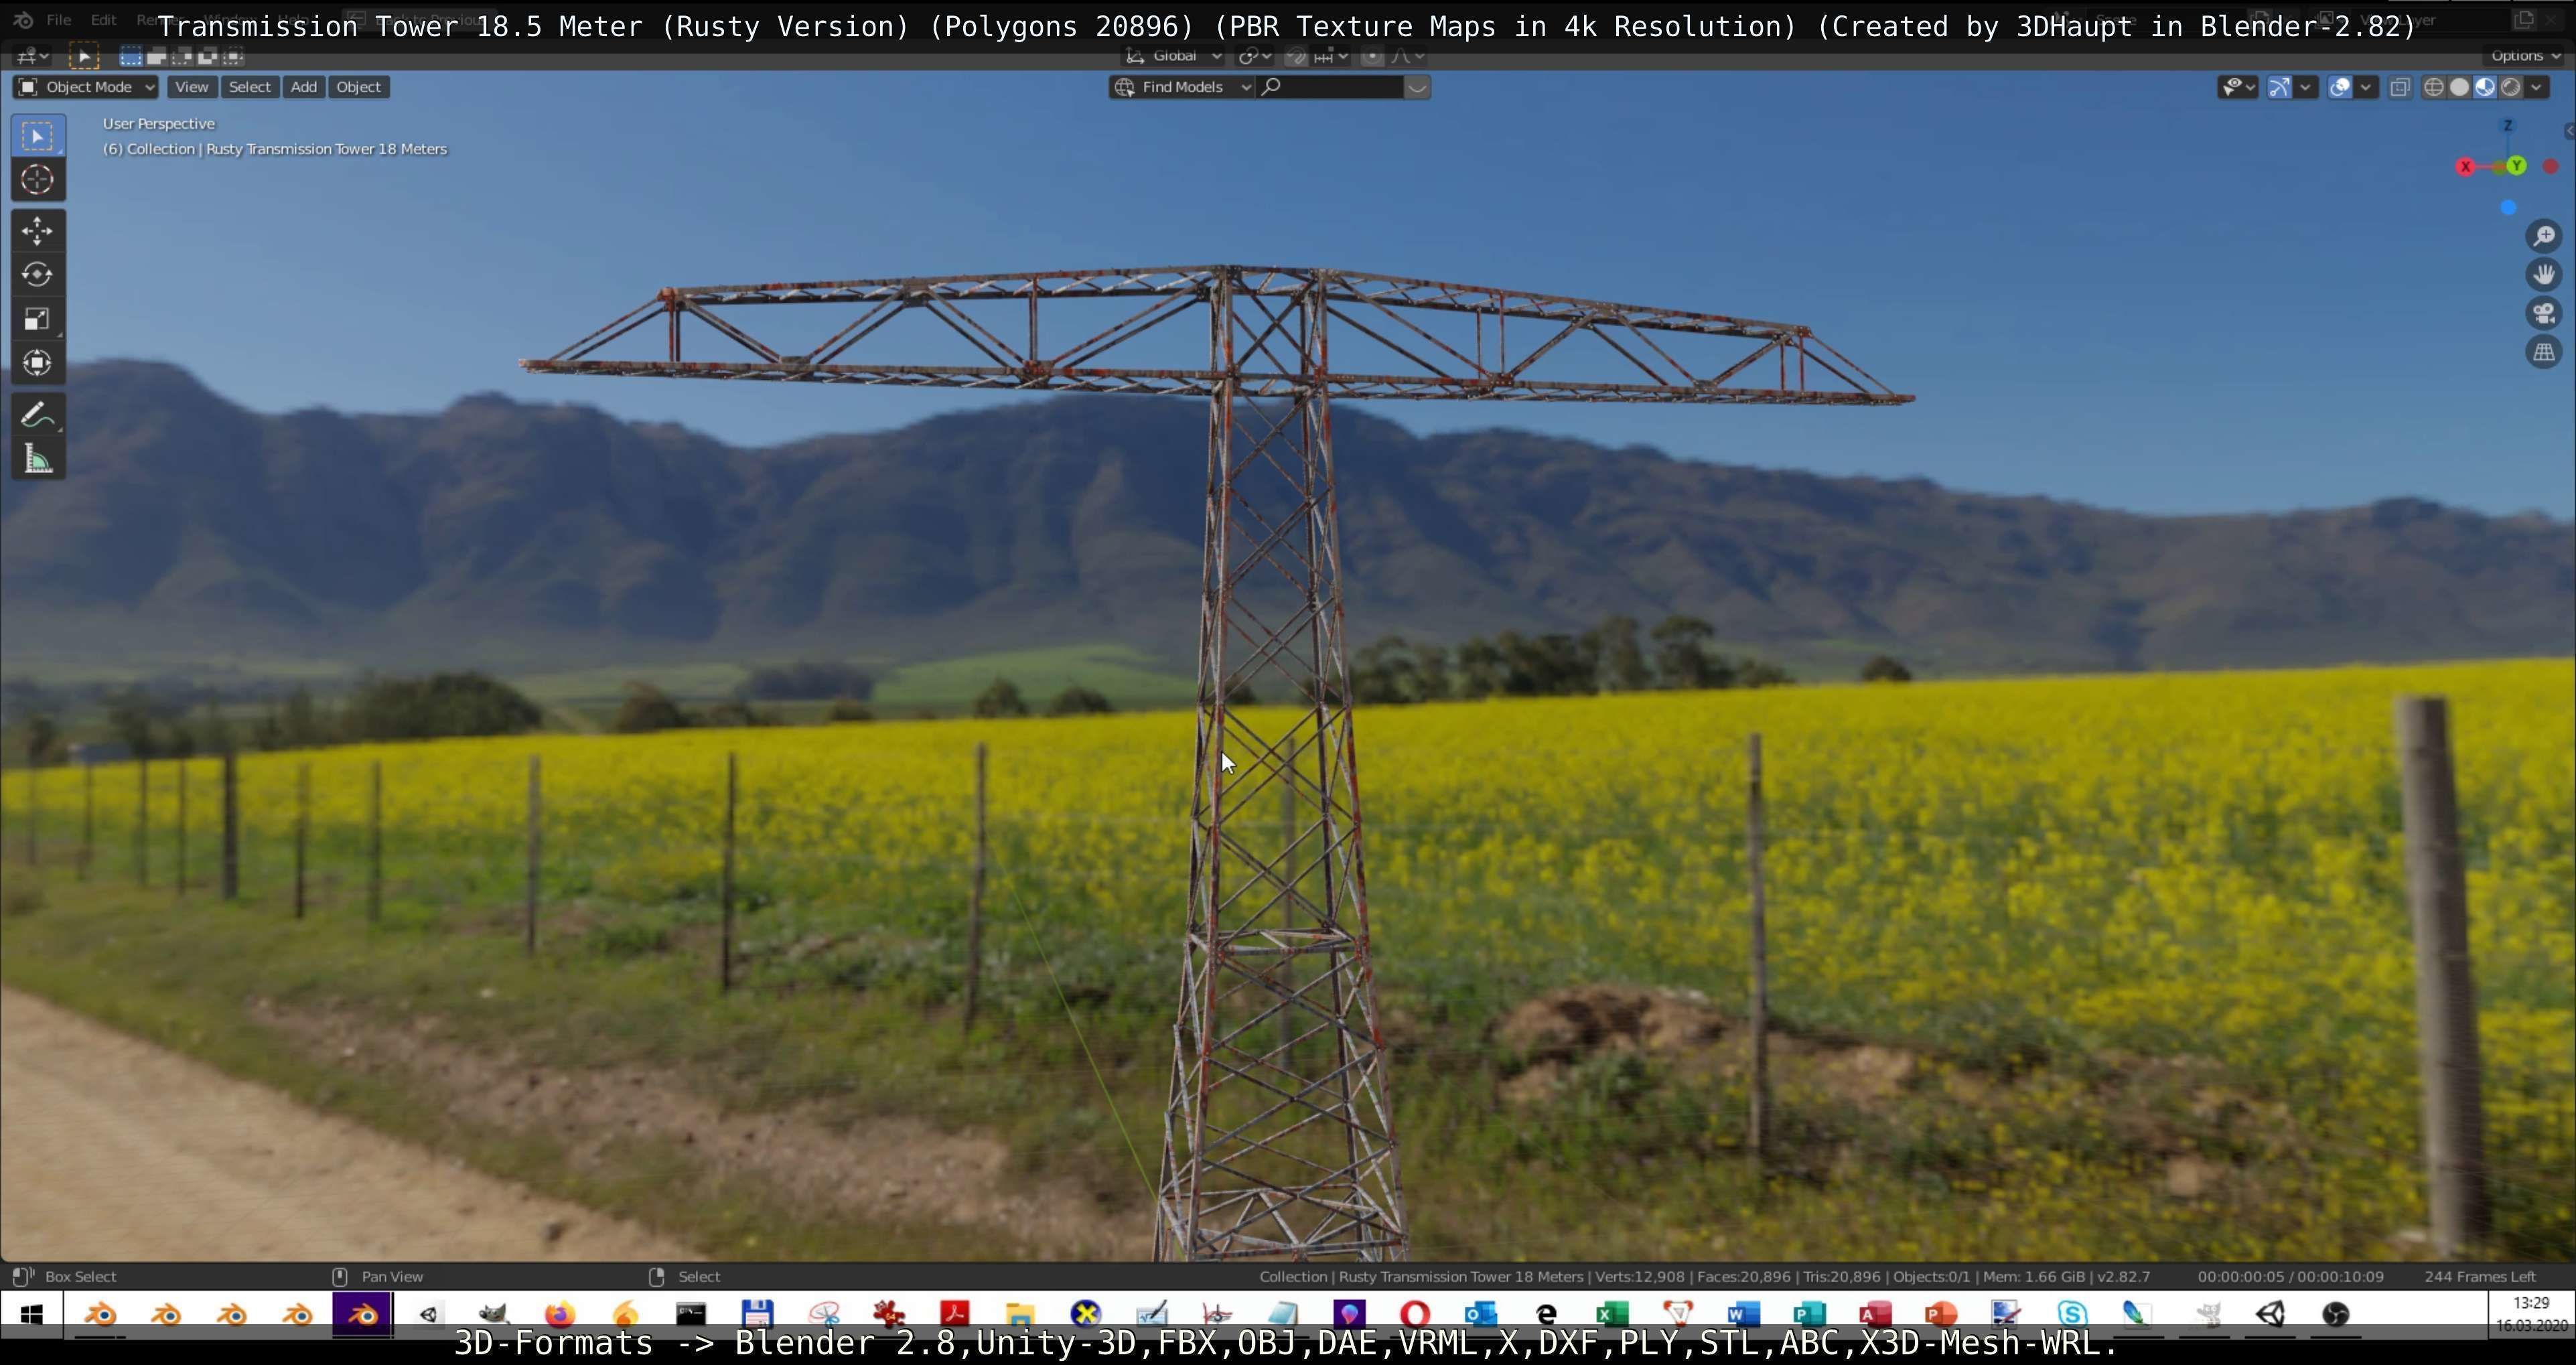2576x1365 pixels.
Task: Choose the Rotate tool
Action: coord(38,275)
